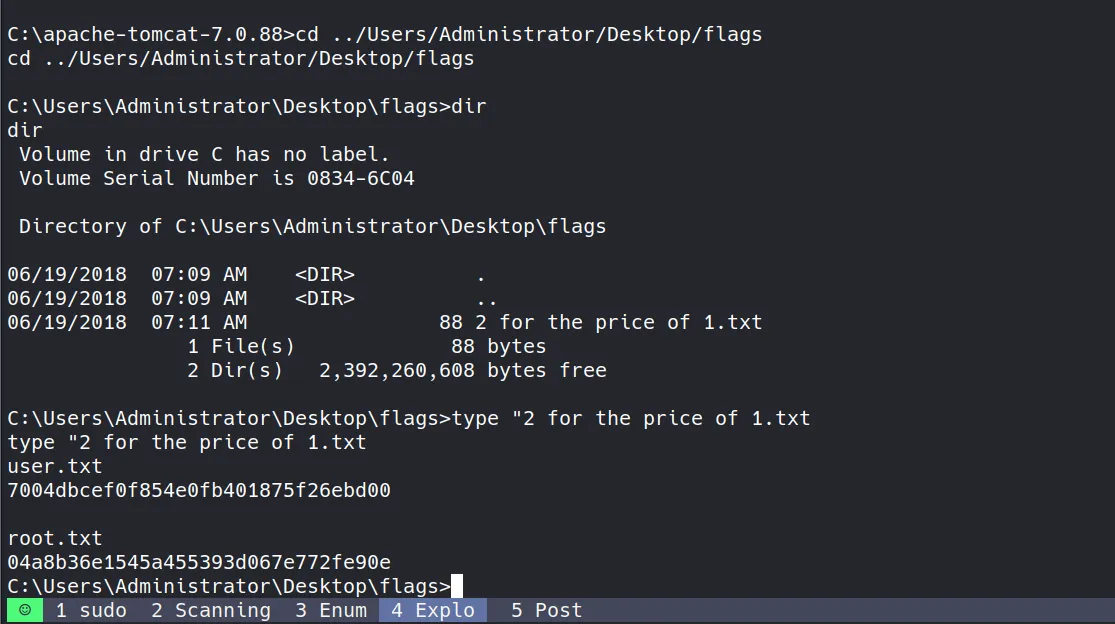This screenshot has height=624, width=1115.
Task: Switch to the "1 sudo" window
Action: click(91, 610)
